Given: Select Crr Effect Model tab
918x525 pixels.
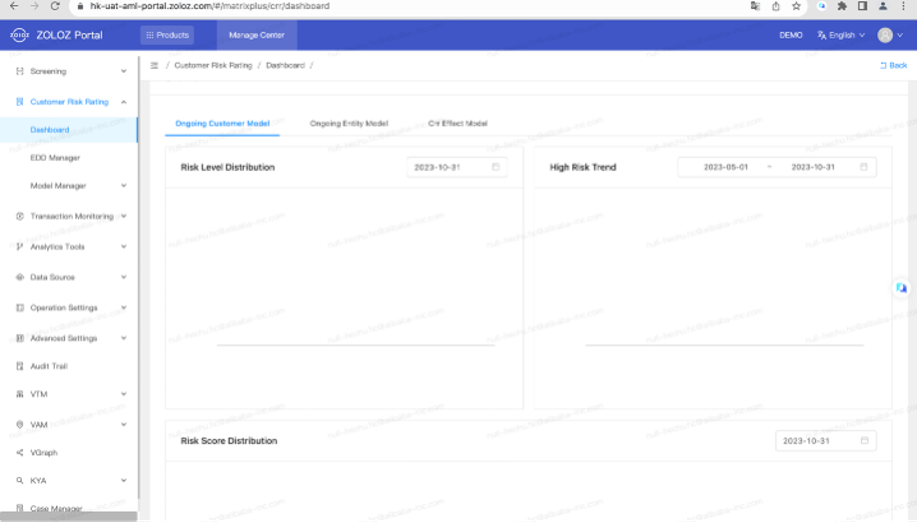Looking at the screenshot, I should [x=458, y=123].
